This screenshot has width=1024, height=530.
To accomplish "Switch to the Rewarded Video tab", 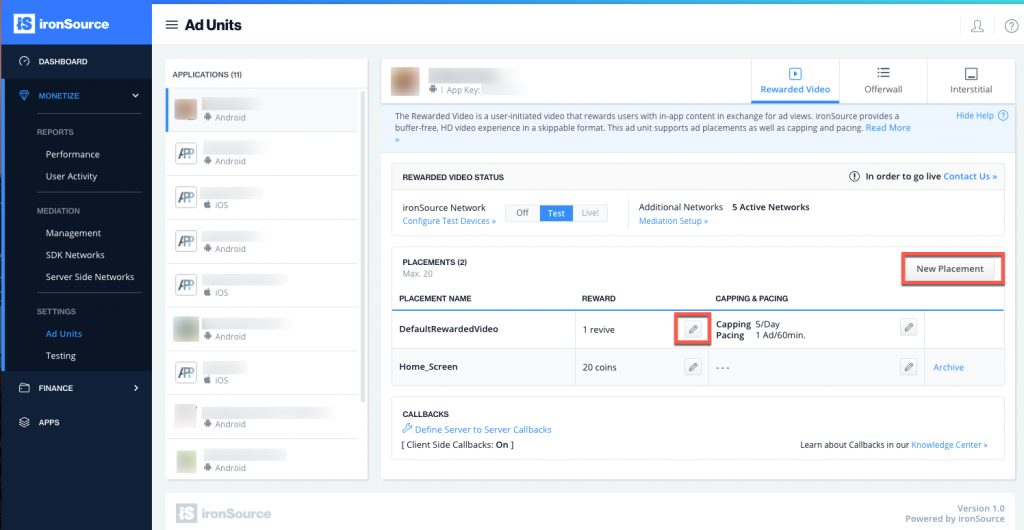I will 795,81.
